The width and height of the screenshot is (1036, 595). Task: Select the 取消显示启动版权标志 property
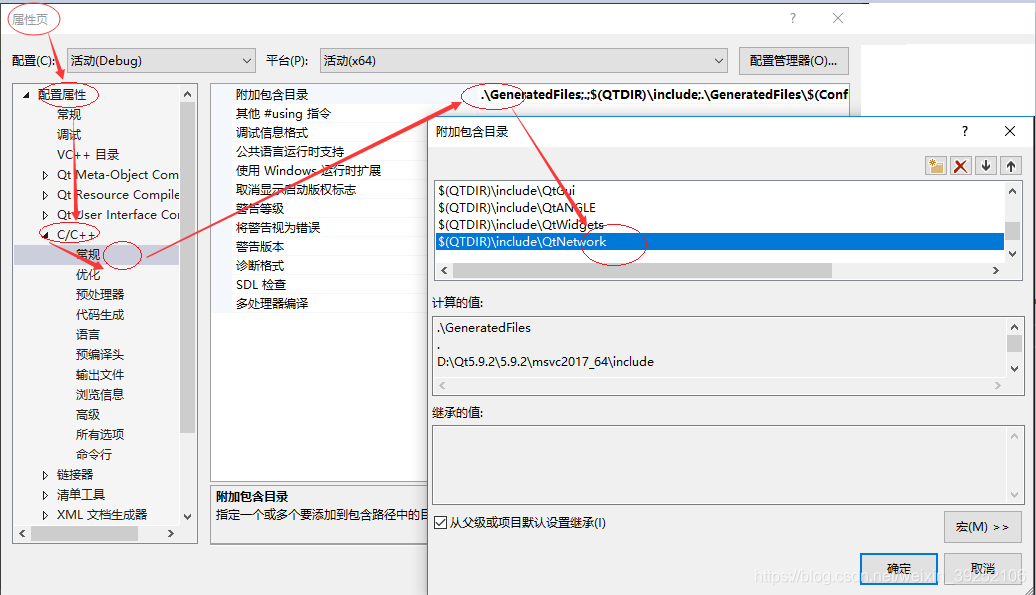click(x=296, y=190)
